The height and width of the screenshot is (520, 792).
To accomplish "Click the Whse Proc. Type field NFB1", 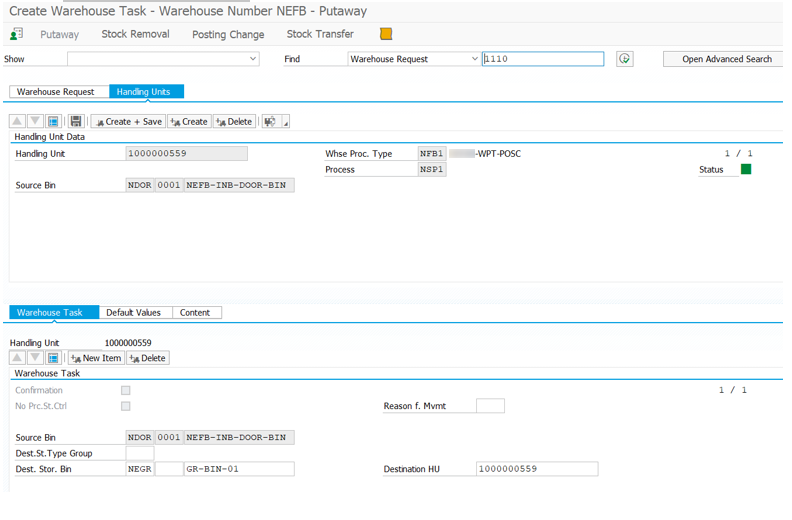I will pyautogui.click(x=432, y=153).
